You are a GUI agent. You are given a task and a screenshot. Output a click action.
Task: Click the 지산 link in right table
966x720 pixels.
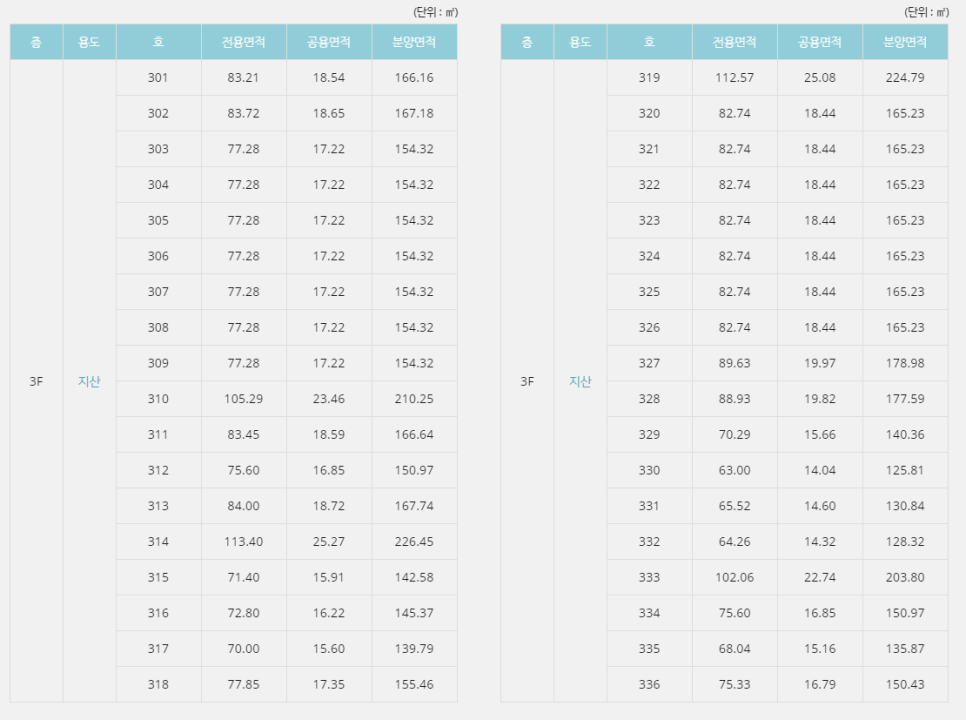coord(580,381)
